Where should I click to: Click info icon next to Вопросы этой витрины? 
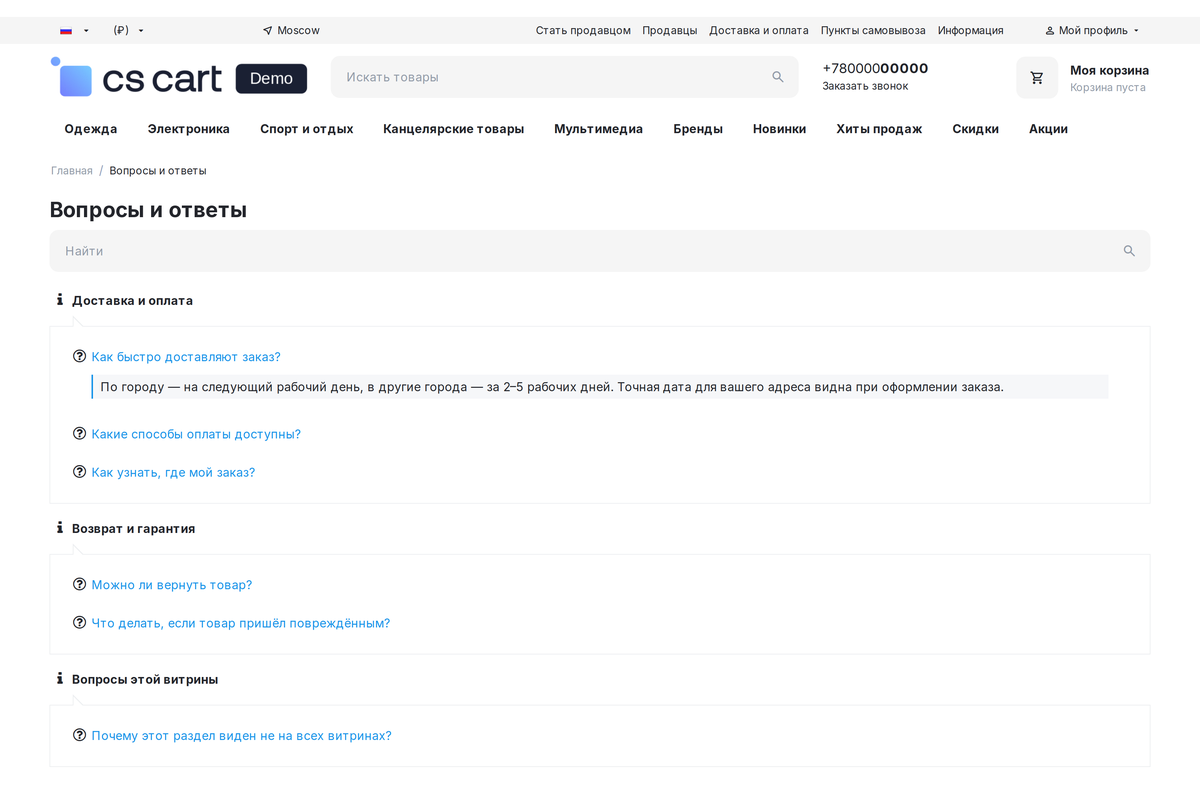pos(60,679)
